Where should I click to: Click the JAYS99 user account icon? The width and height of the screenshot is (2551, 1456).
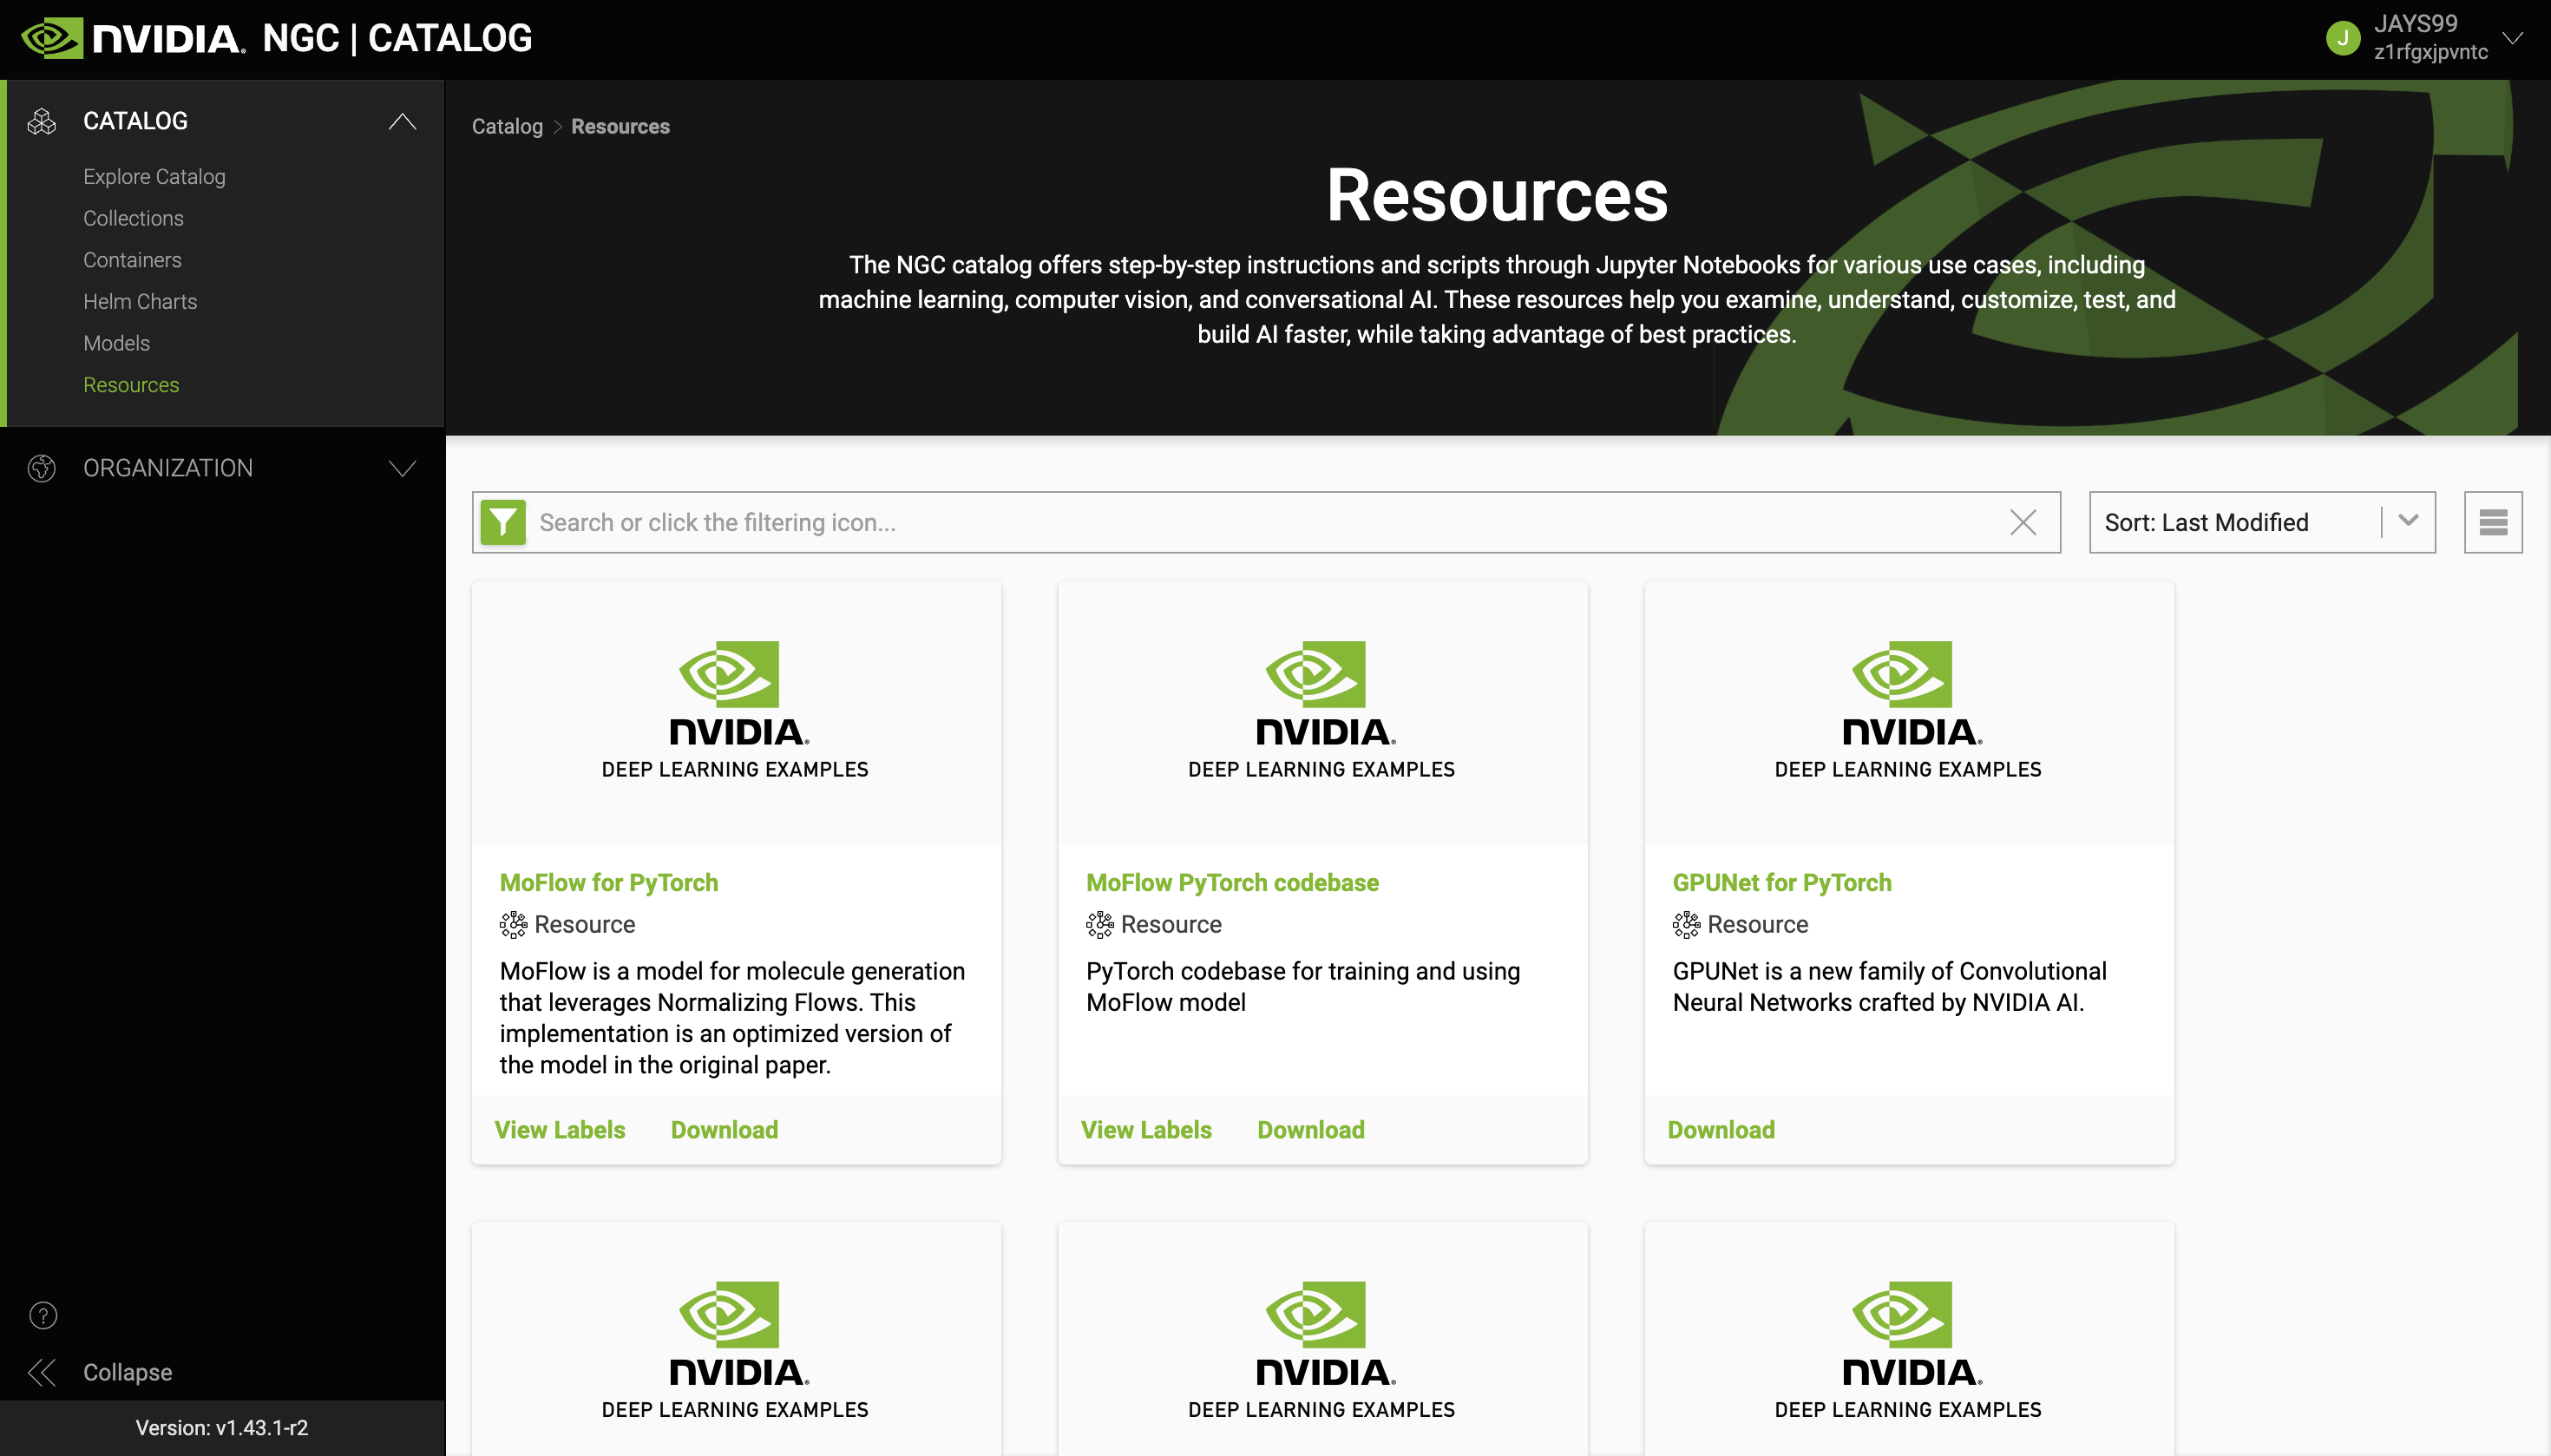pyautogui.click(x=2343, y=35)
